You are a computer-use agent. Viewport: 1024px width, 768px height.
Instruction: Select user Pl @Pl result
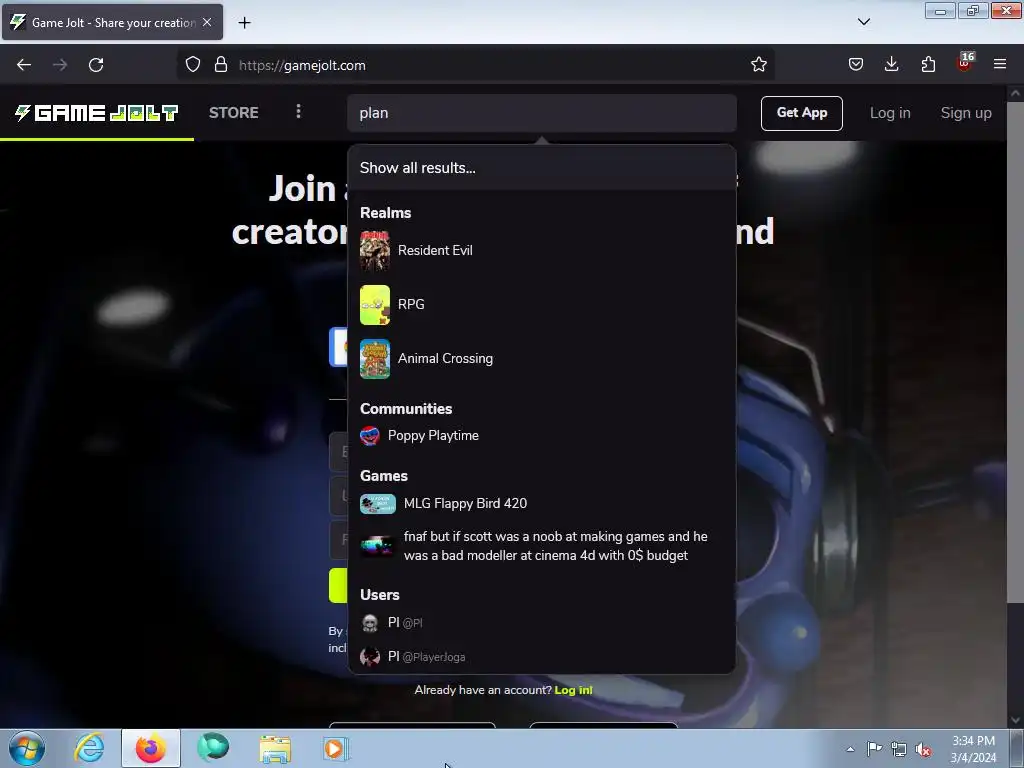[542, 623]
